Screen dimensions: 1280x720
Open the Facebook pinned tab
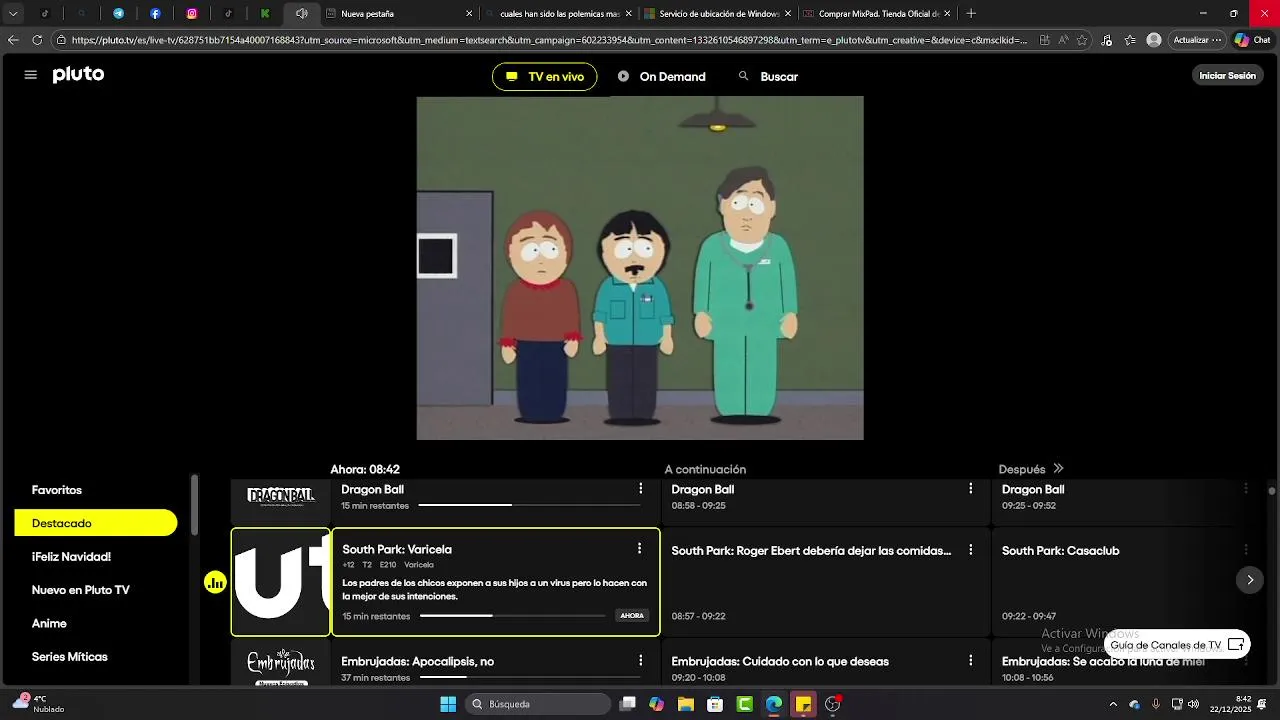point(155,14)
